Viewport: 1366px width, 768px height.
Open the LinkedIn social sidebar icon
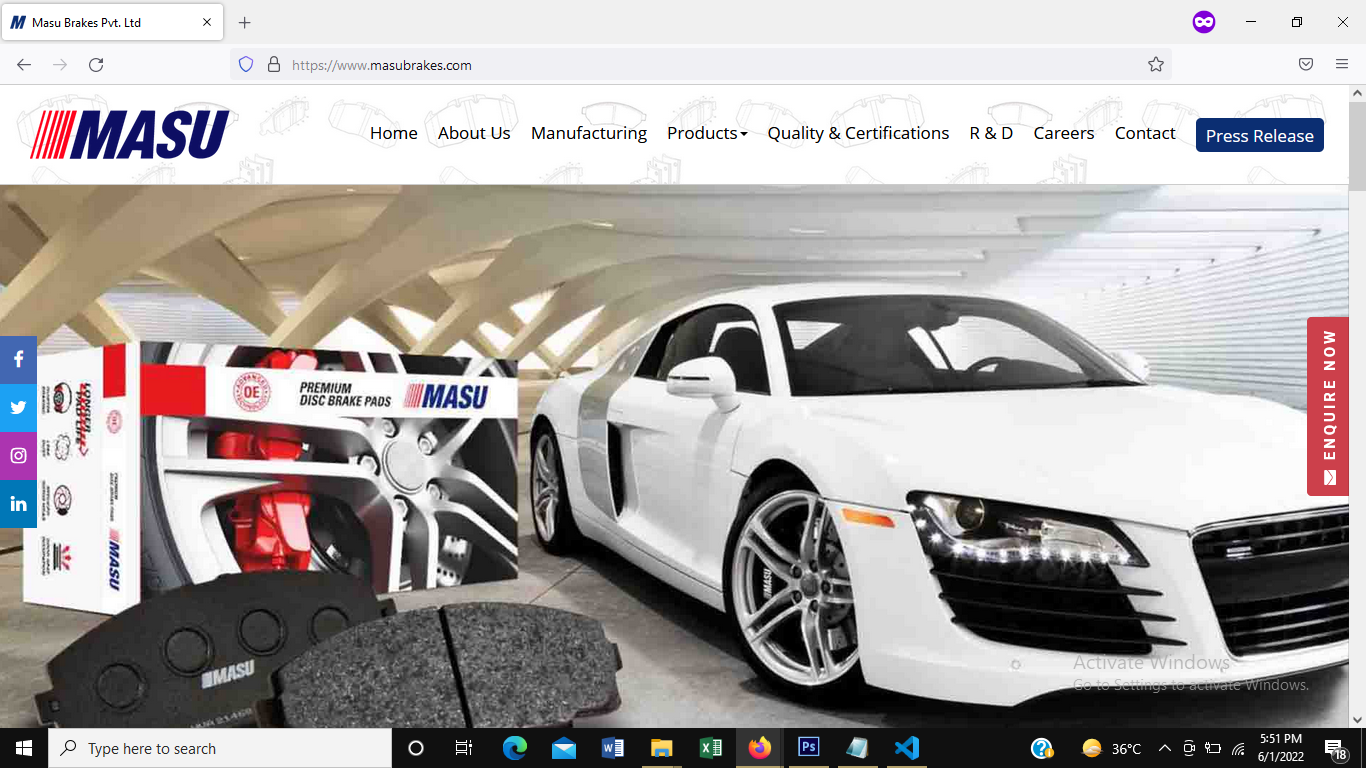point(18,504)
